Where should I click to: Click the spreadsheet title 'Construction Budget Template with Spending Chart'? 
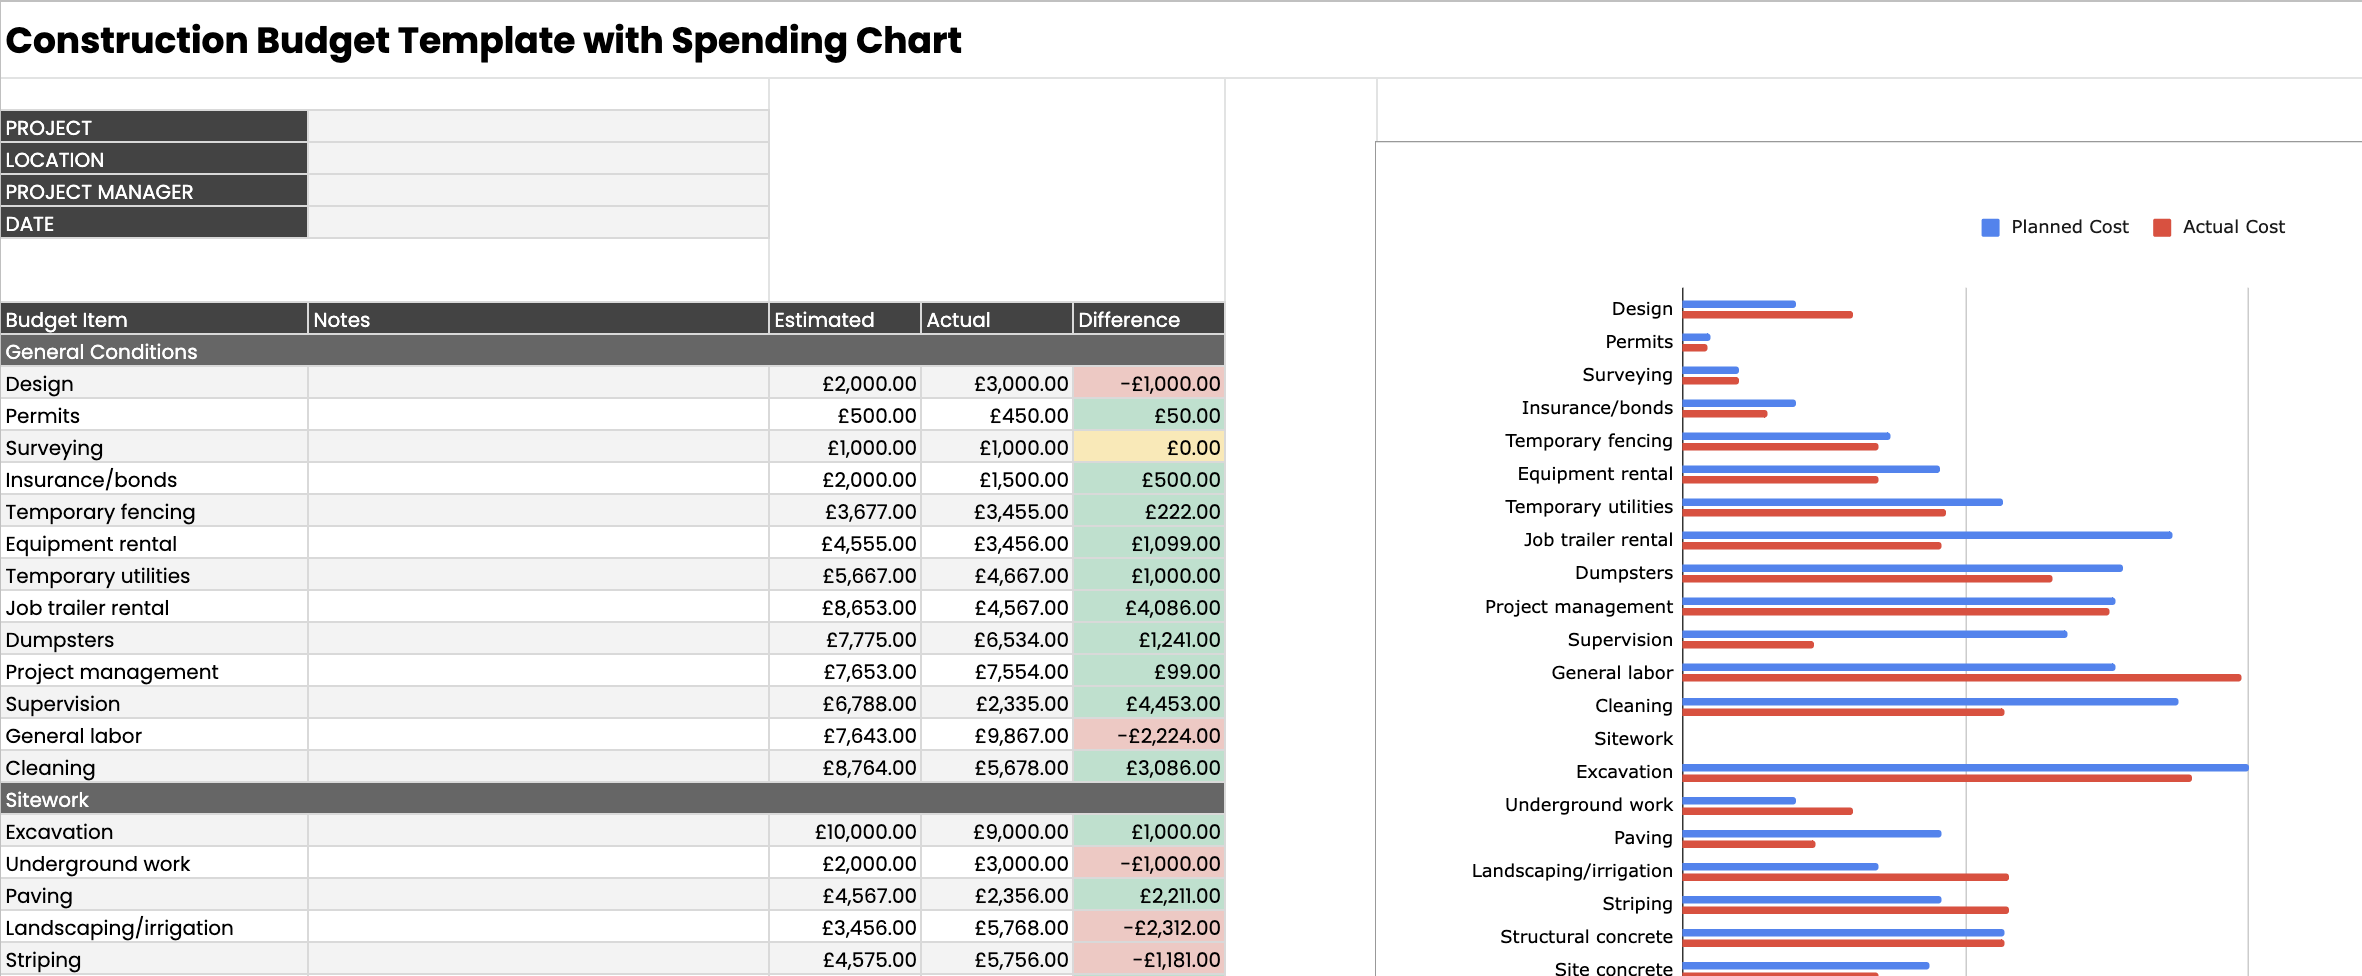click(x=483, y=40)
